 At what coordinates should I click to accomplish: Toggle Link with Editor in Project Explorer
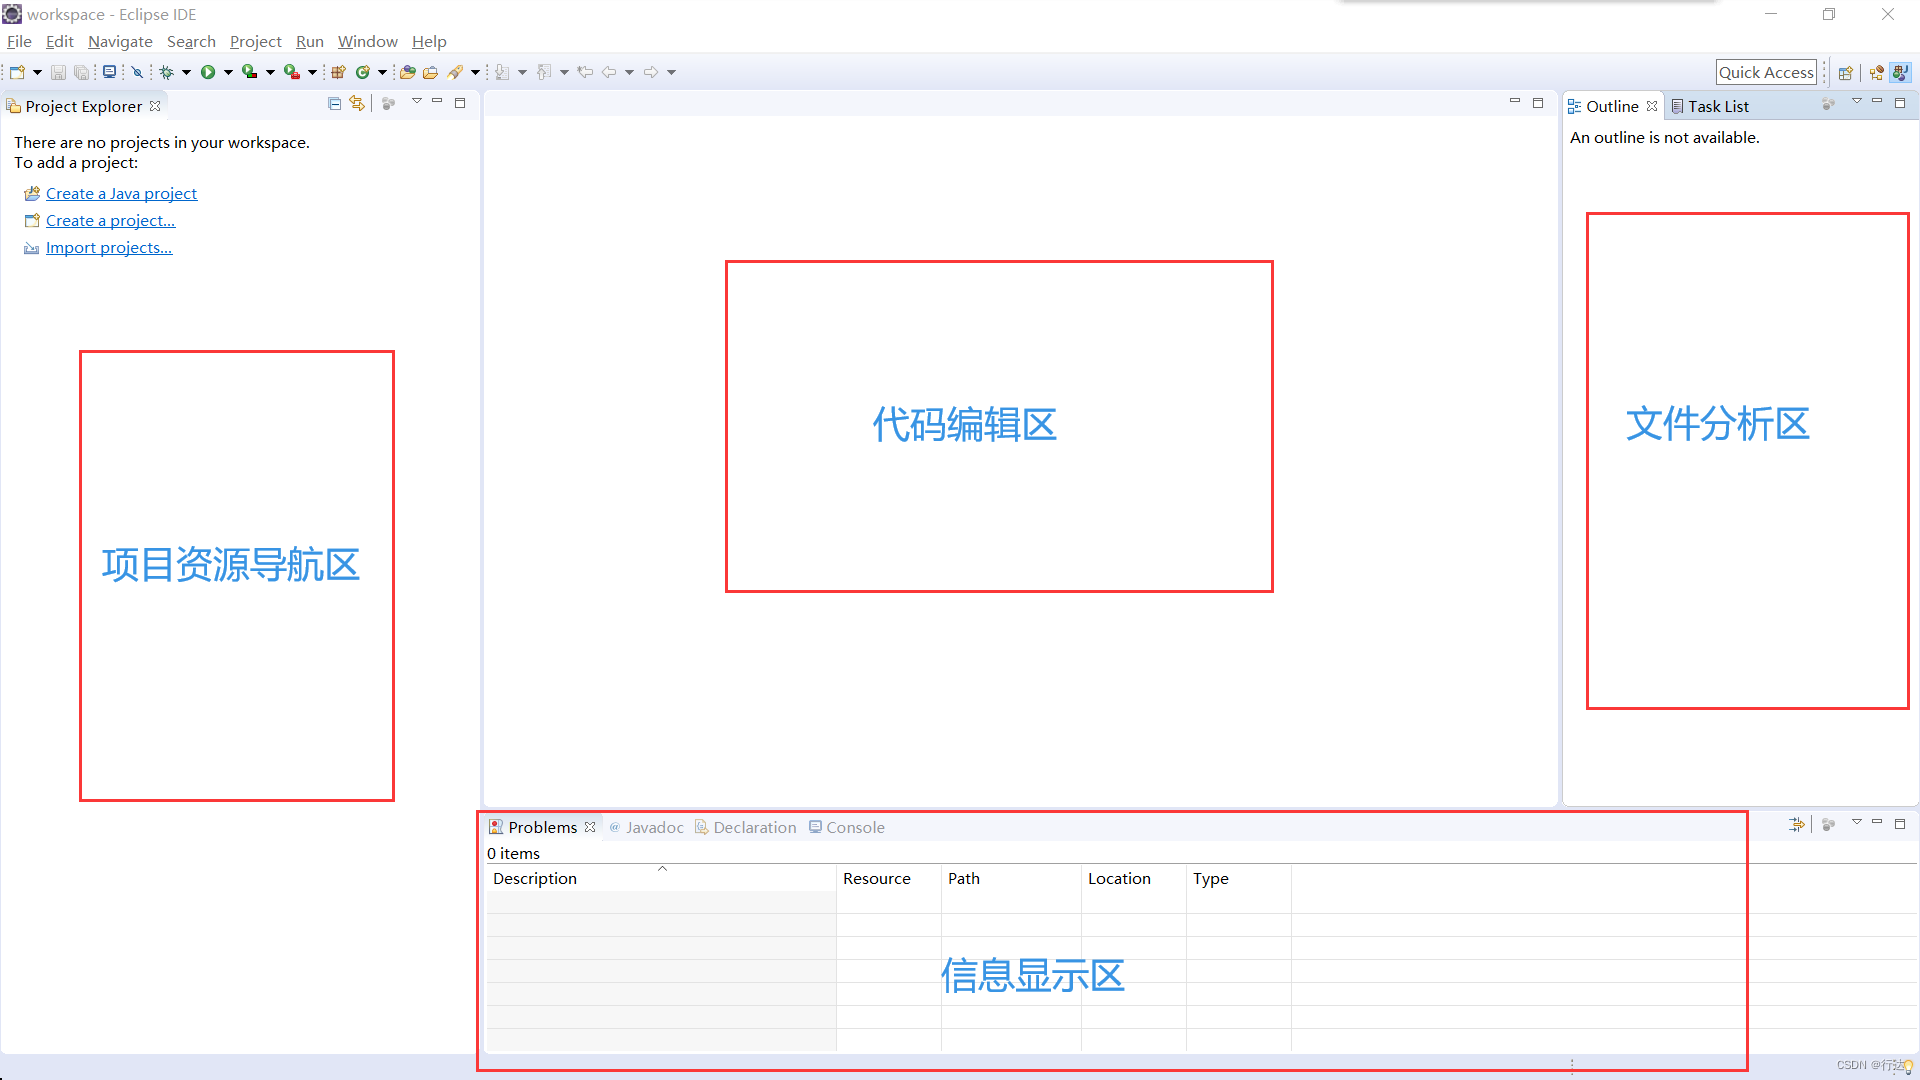coord(357,104)
